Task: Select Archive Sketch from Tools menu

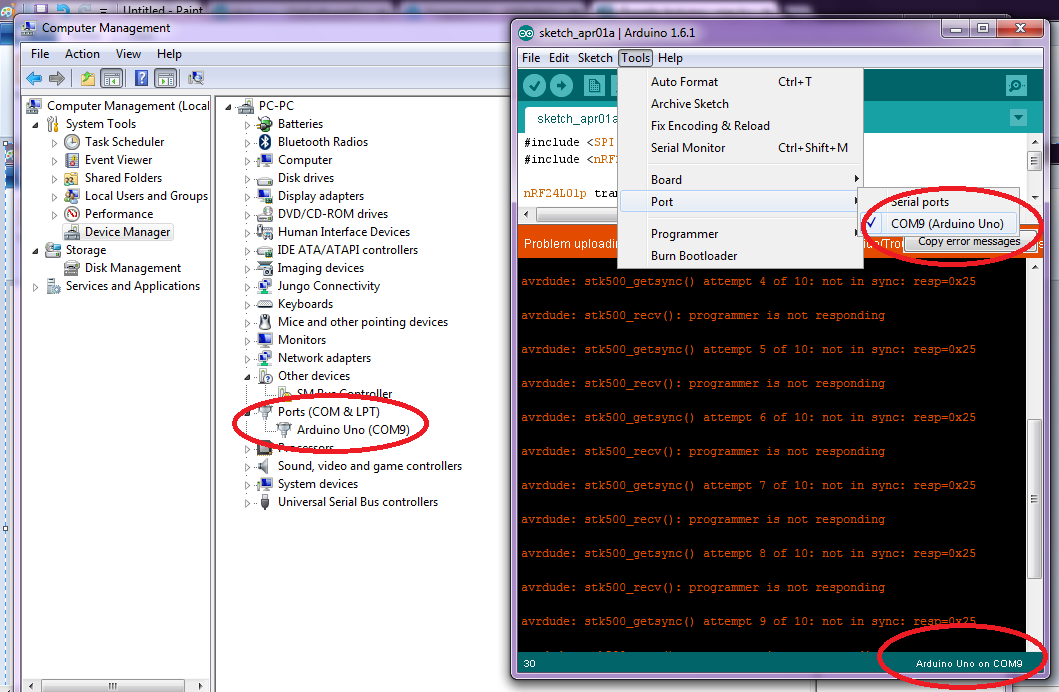Action: [741, 104]
